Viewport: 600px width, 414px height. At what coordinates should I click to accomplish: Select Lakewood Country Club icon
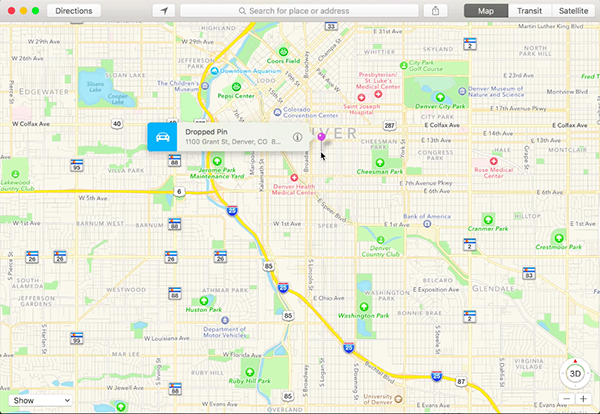15,174
